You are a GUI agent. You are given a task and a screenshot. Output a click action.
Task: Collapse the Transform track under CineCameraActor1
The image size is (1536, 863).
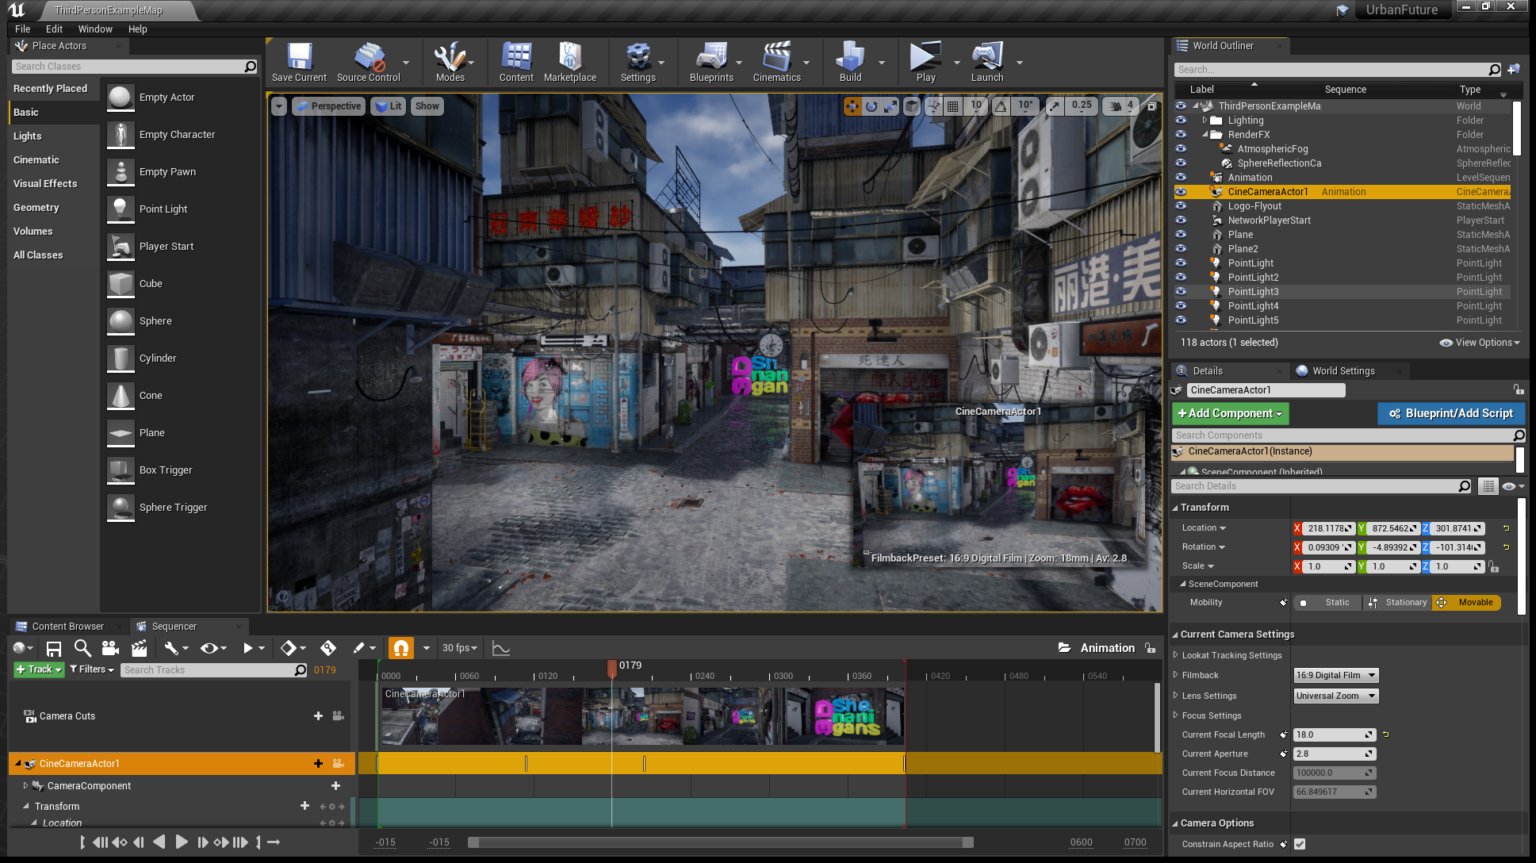point(28,806)
